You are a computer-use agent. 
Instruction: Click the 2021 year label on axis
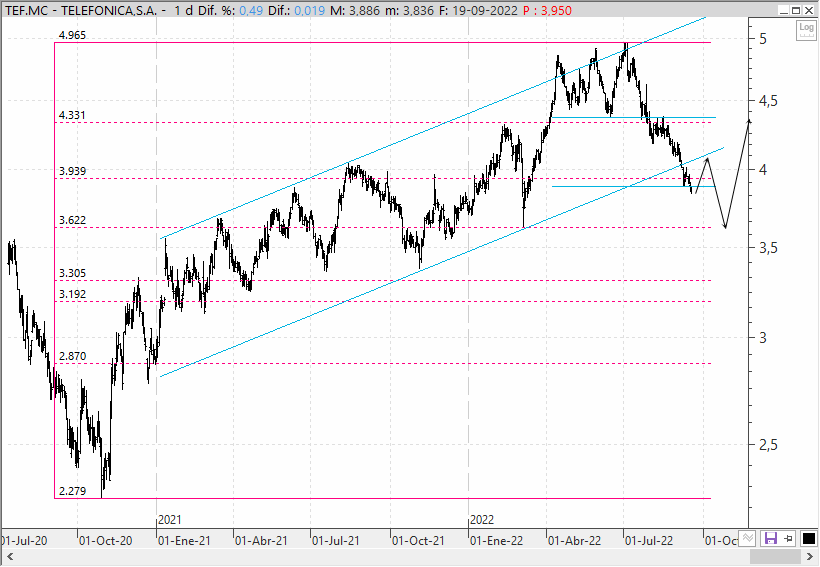coord(170,520)
